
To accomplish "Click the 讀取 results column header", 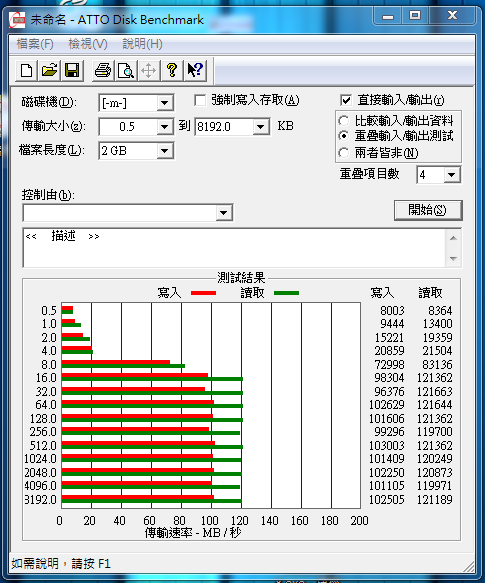I will coord(430,293).
